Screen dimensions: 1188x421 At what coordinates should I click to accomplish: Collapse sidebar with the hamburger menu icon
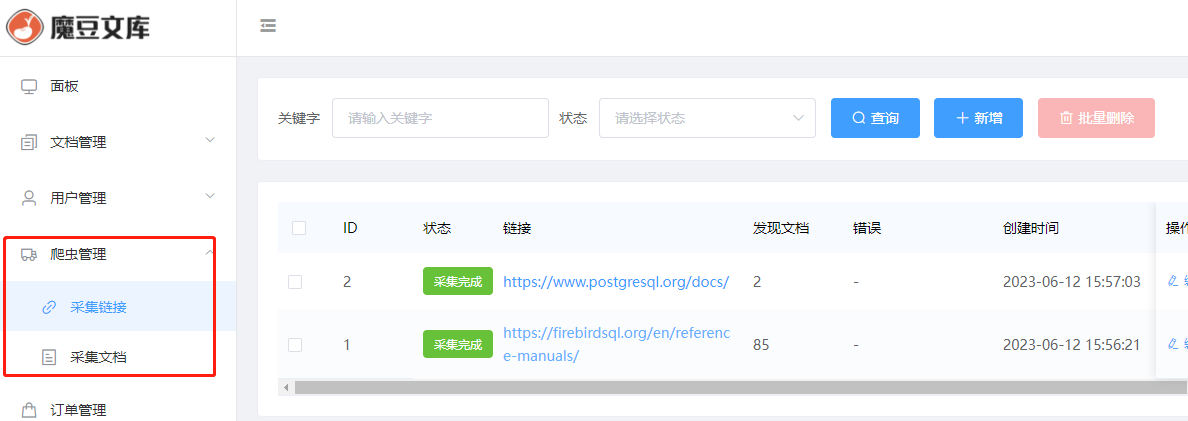coord(268,26)
